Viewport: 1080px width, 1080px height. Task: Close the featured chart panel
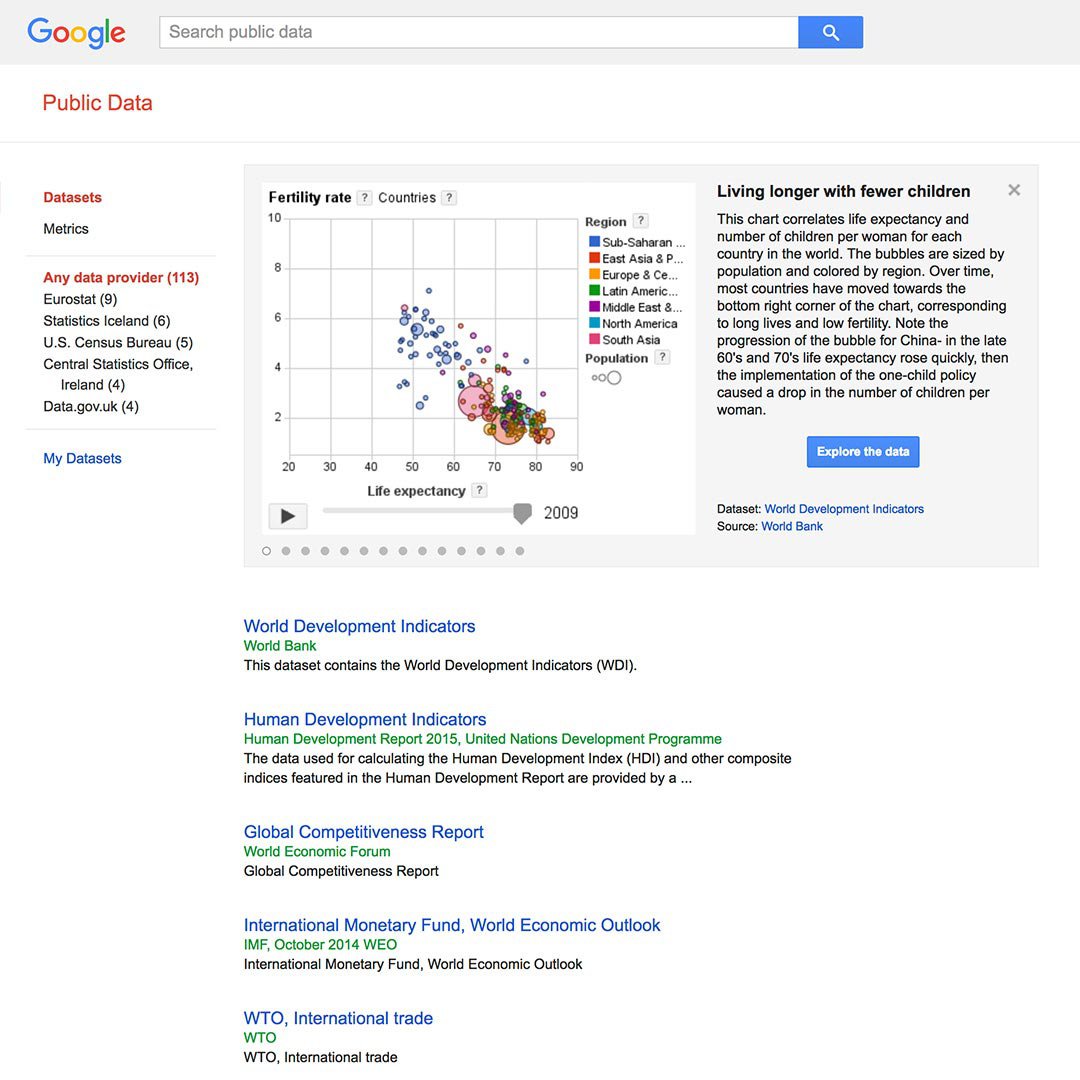pos(1014,190)
